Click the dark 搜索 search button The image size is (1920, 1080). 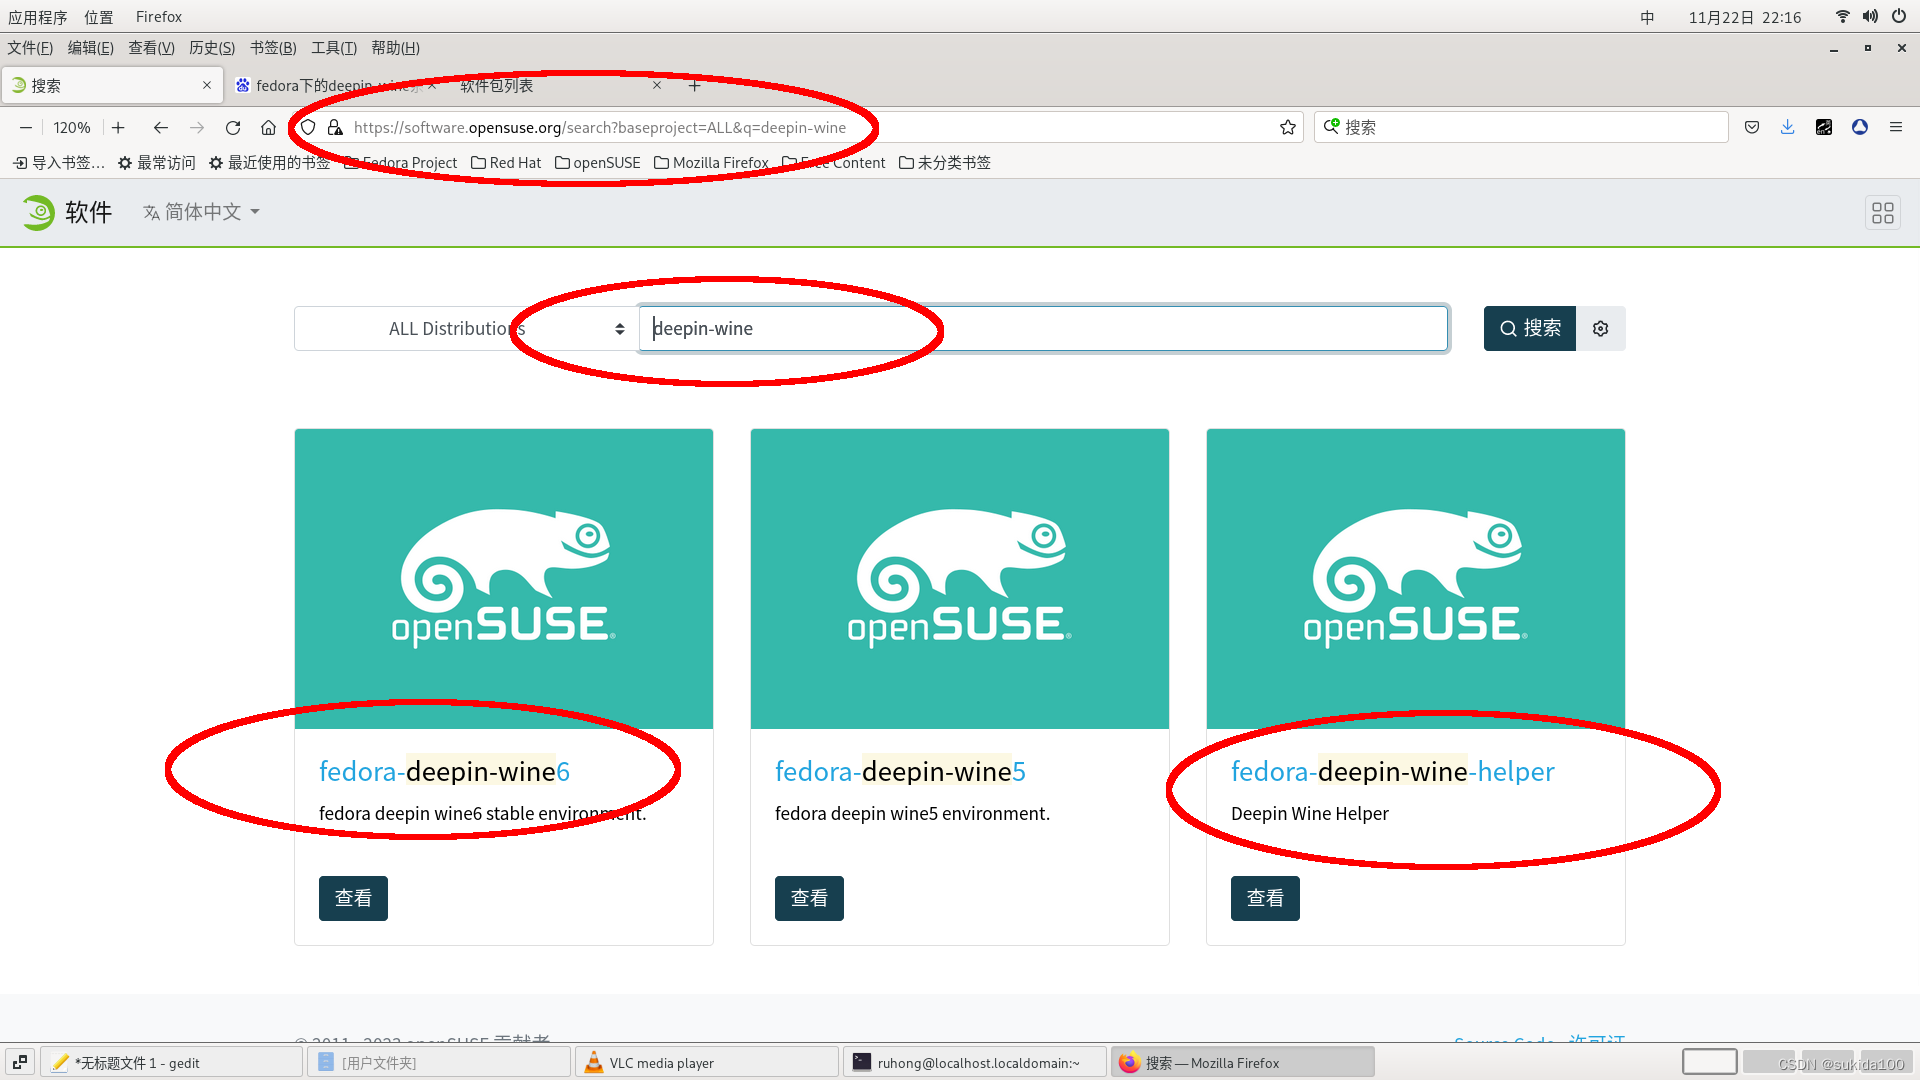click(x=1529, y=328)
